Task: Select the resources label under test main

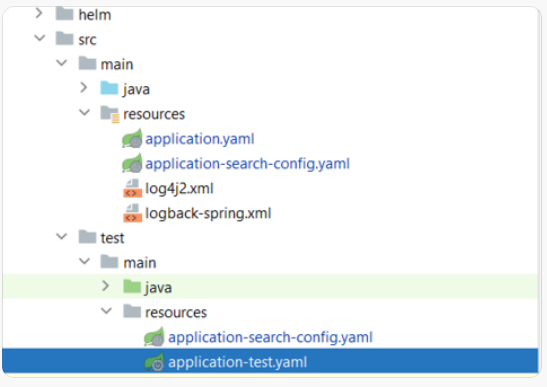Action: pos(176,313)
